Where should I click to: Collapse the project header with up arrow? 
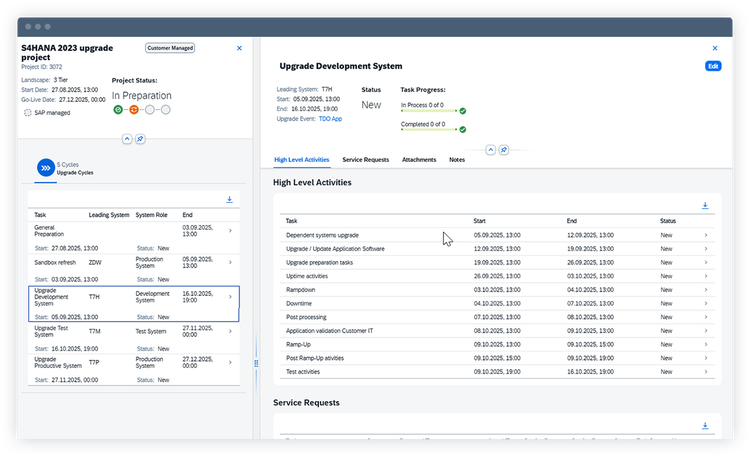pyautogui.click(x=127, y=139)
